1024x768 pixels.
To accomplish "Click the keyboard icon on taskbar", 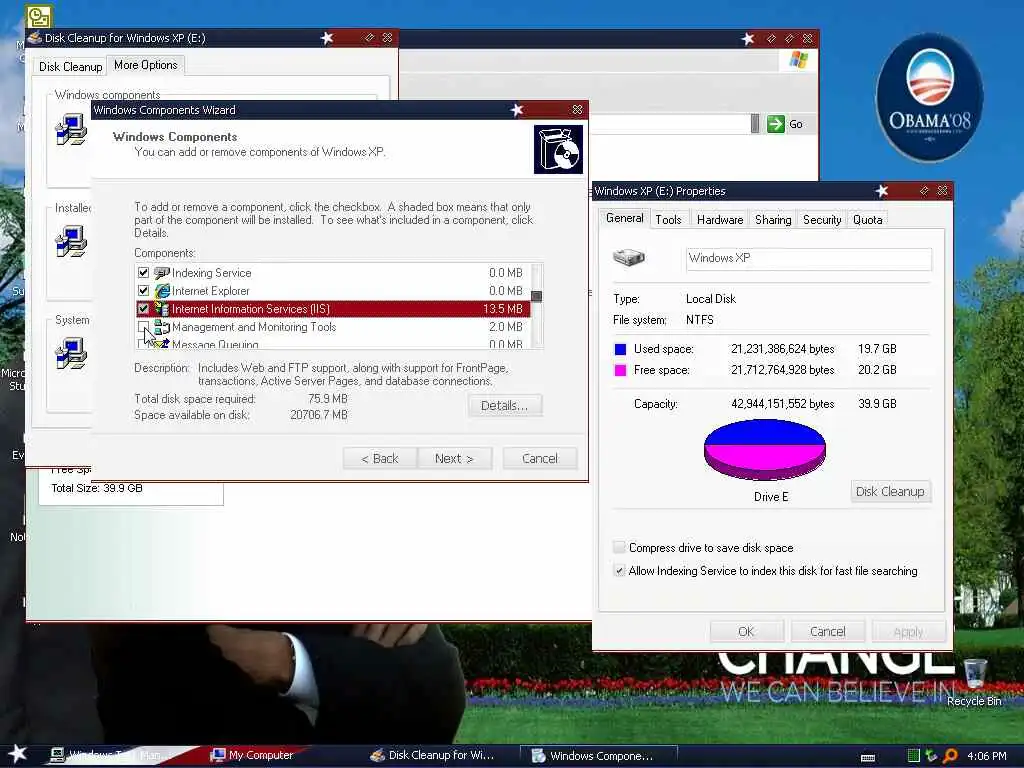I will point(868,758).
